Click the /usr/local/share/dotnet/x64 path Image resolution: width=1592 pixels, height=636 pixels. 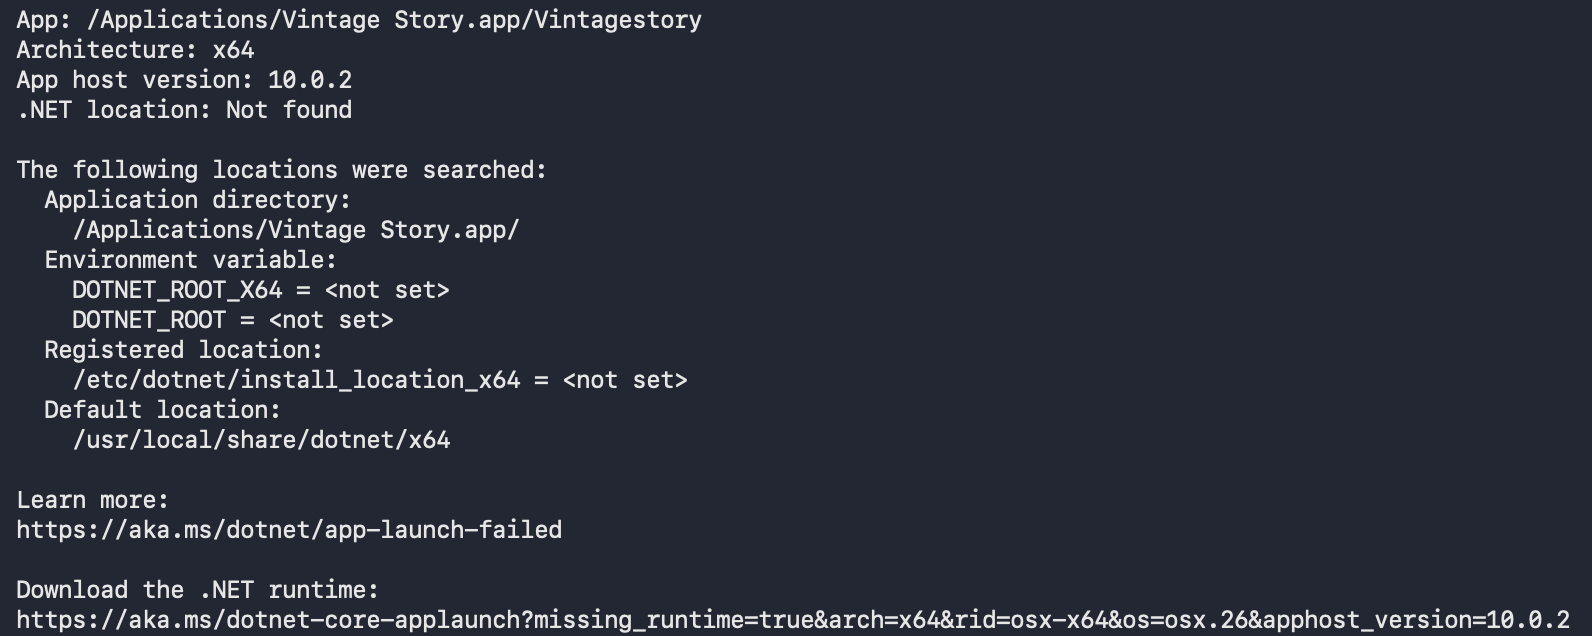[x=261, y=440]
